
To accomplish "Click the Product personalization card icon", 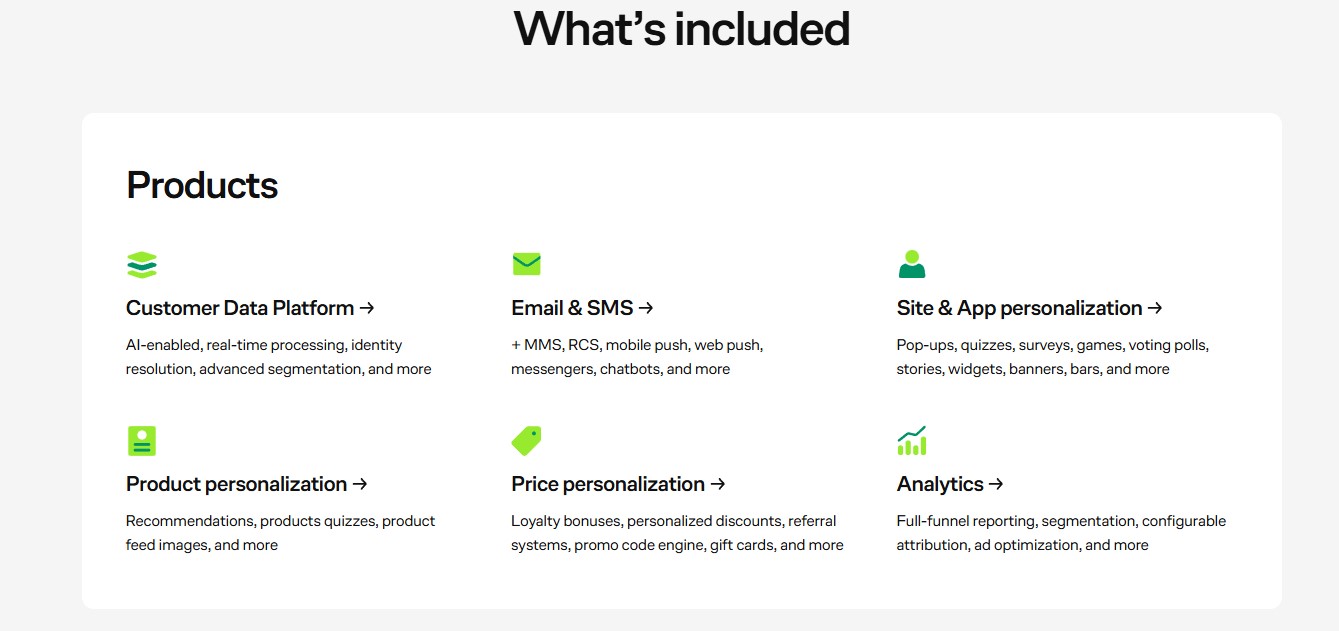I will coord(142,441).
